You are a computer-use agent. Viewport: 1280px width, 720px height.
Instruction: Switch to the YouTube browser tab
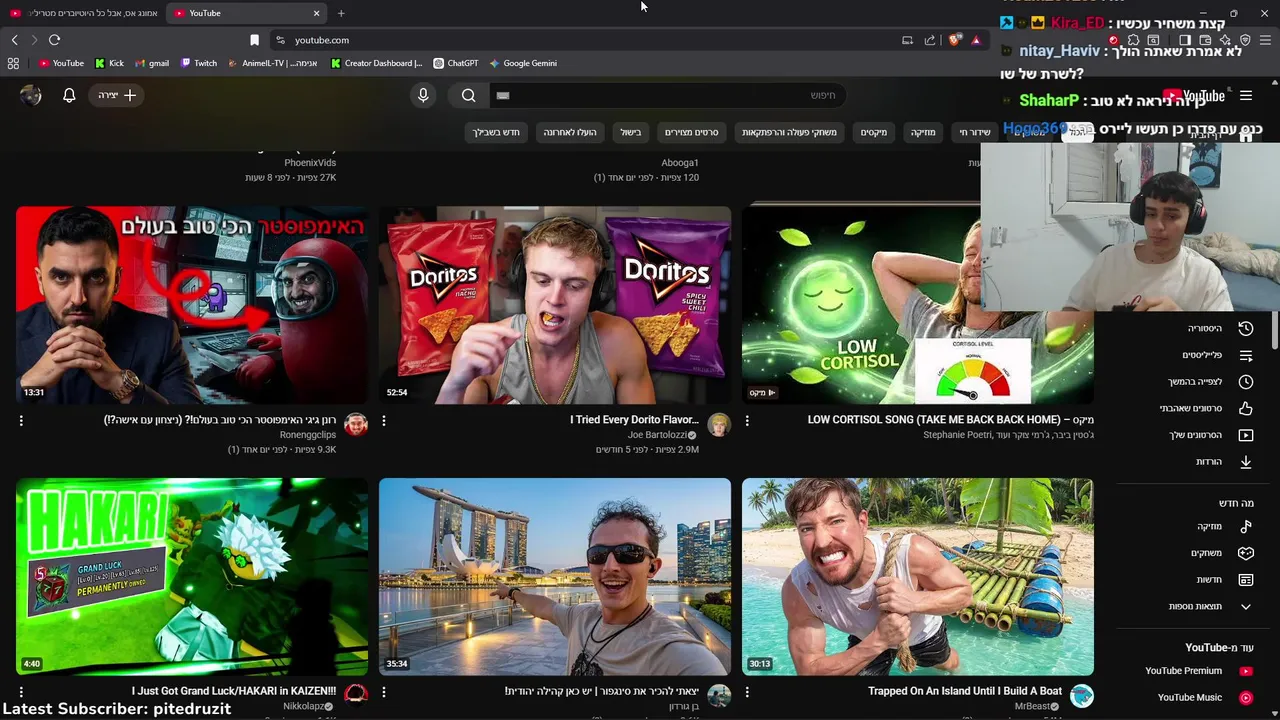pyautogui.click(x=246, y=13)
